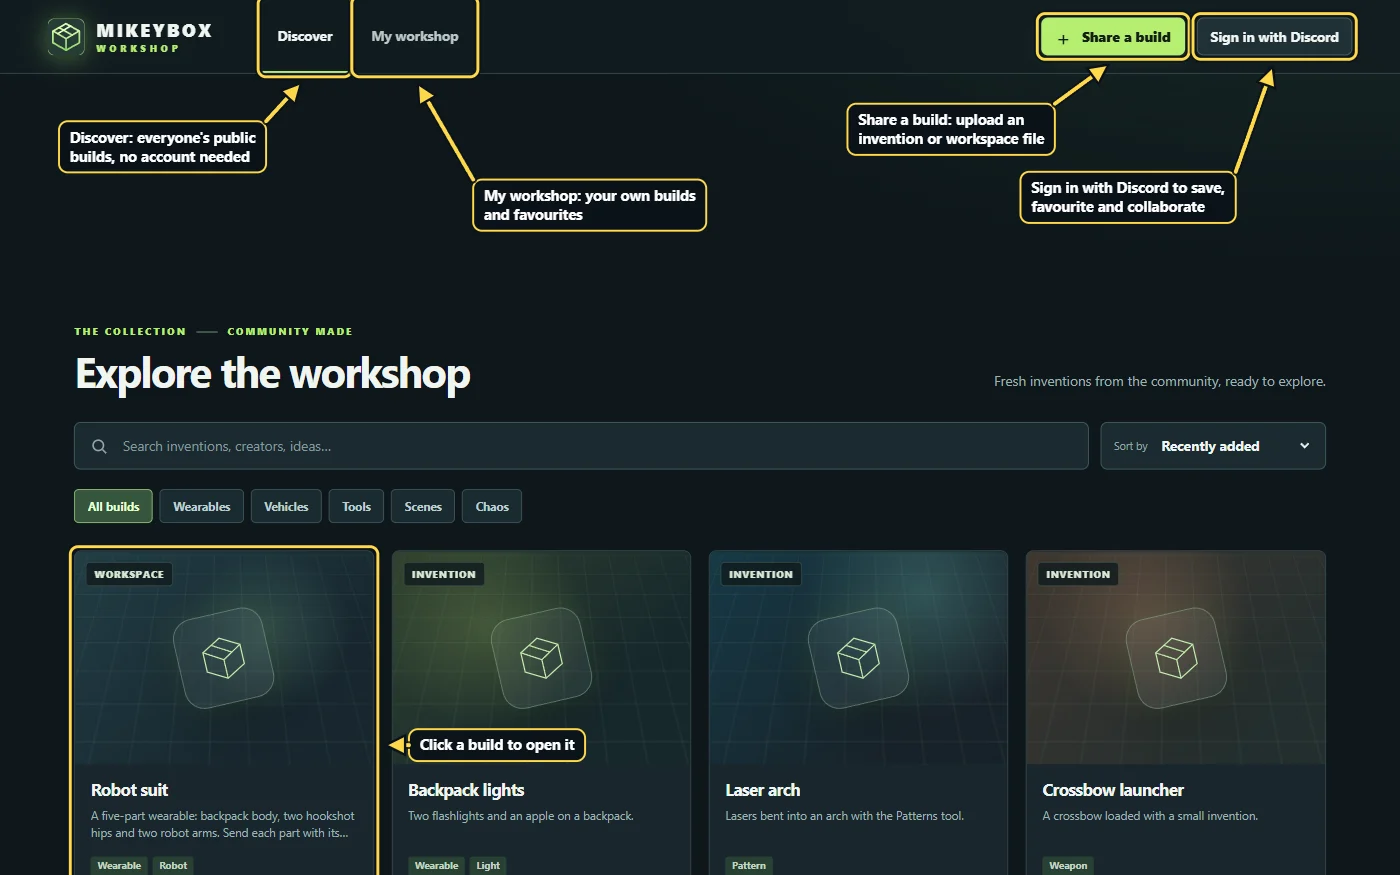The height and width of the screenshot is (875, 1400).
Task: Click the INVENTION badge on Backpack lights
Action: (444, 575)
